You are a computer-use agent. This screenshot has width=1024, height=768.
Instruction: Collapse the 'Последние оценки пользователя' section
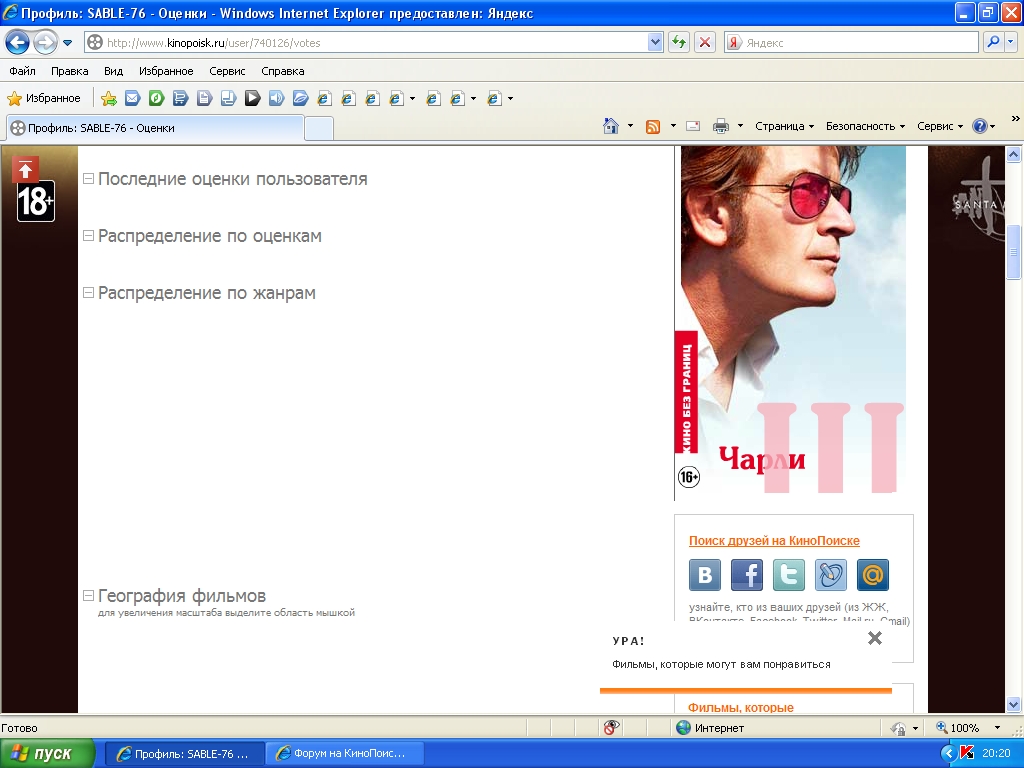[88, 179]
